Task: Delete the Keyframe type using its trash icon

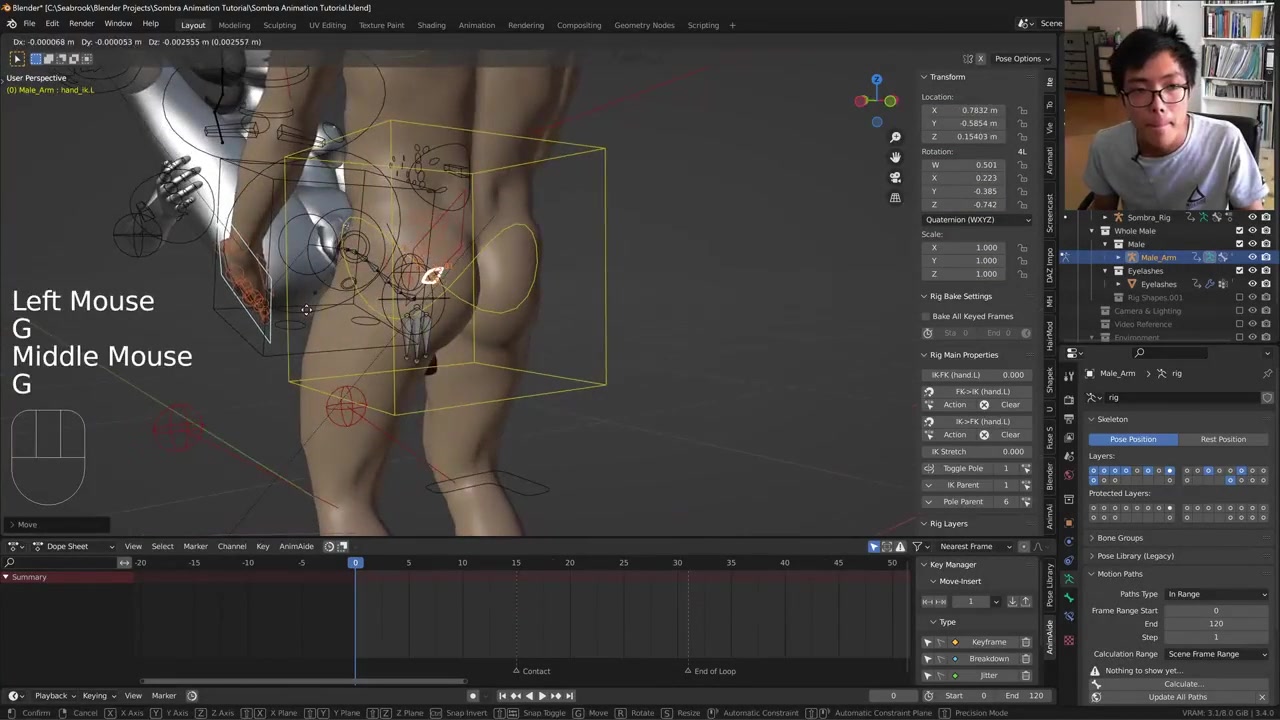Action: [x=1025, y=642]
